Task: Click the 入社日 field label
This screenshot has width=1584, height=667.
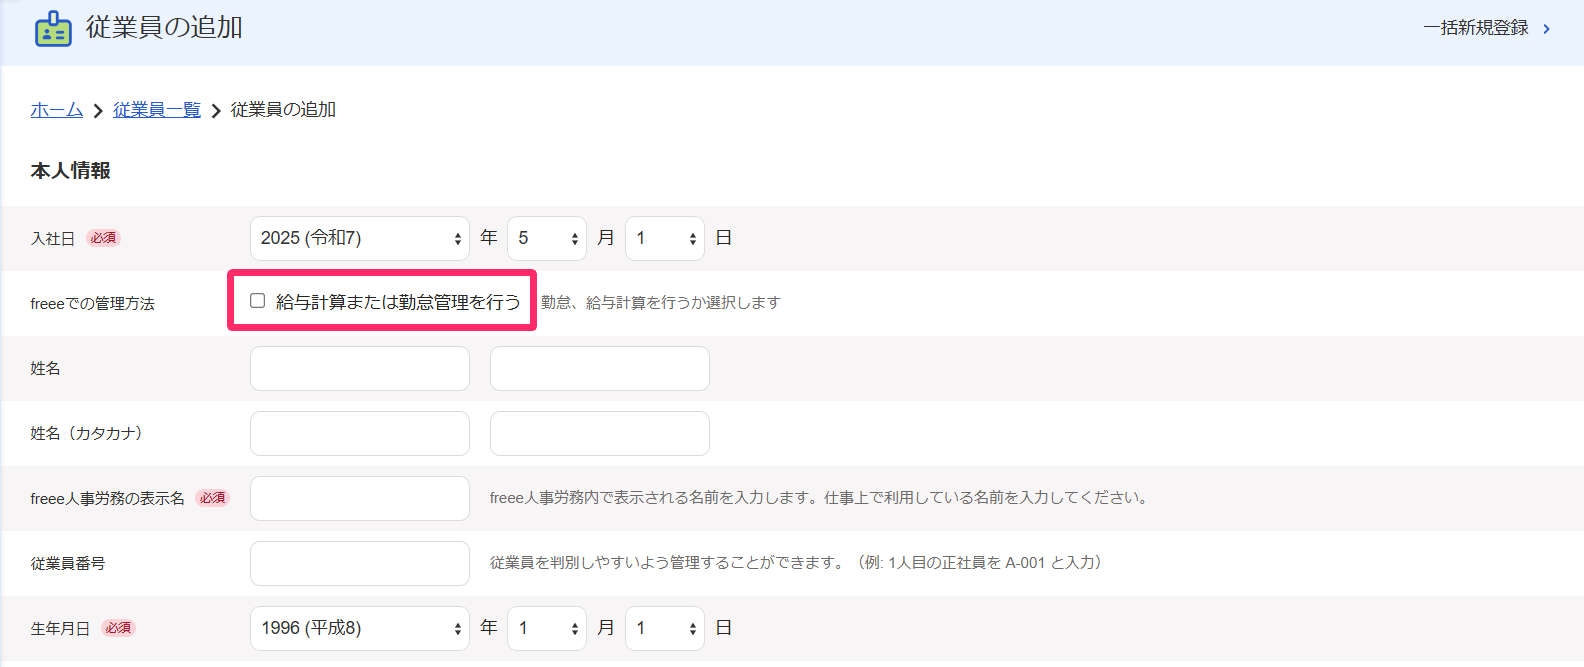Action: click(x=53, y=239)
